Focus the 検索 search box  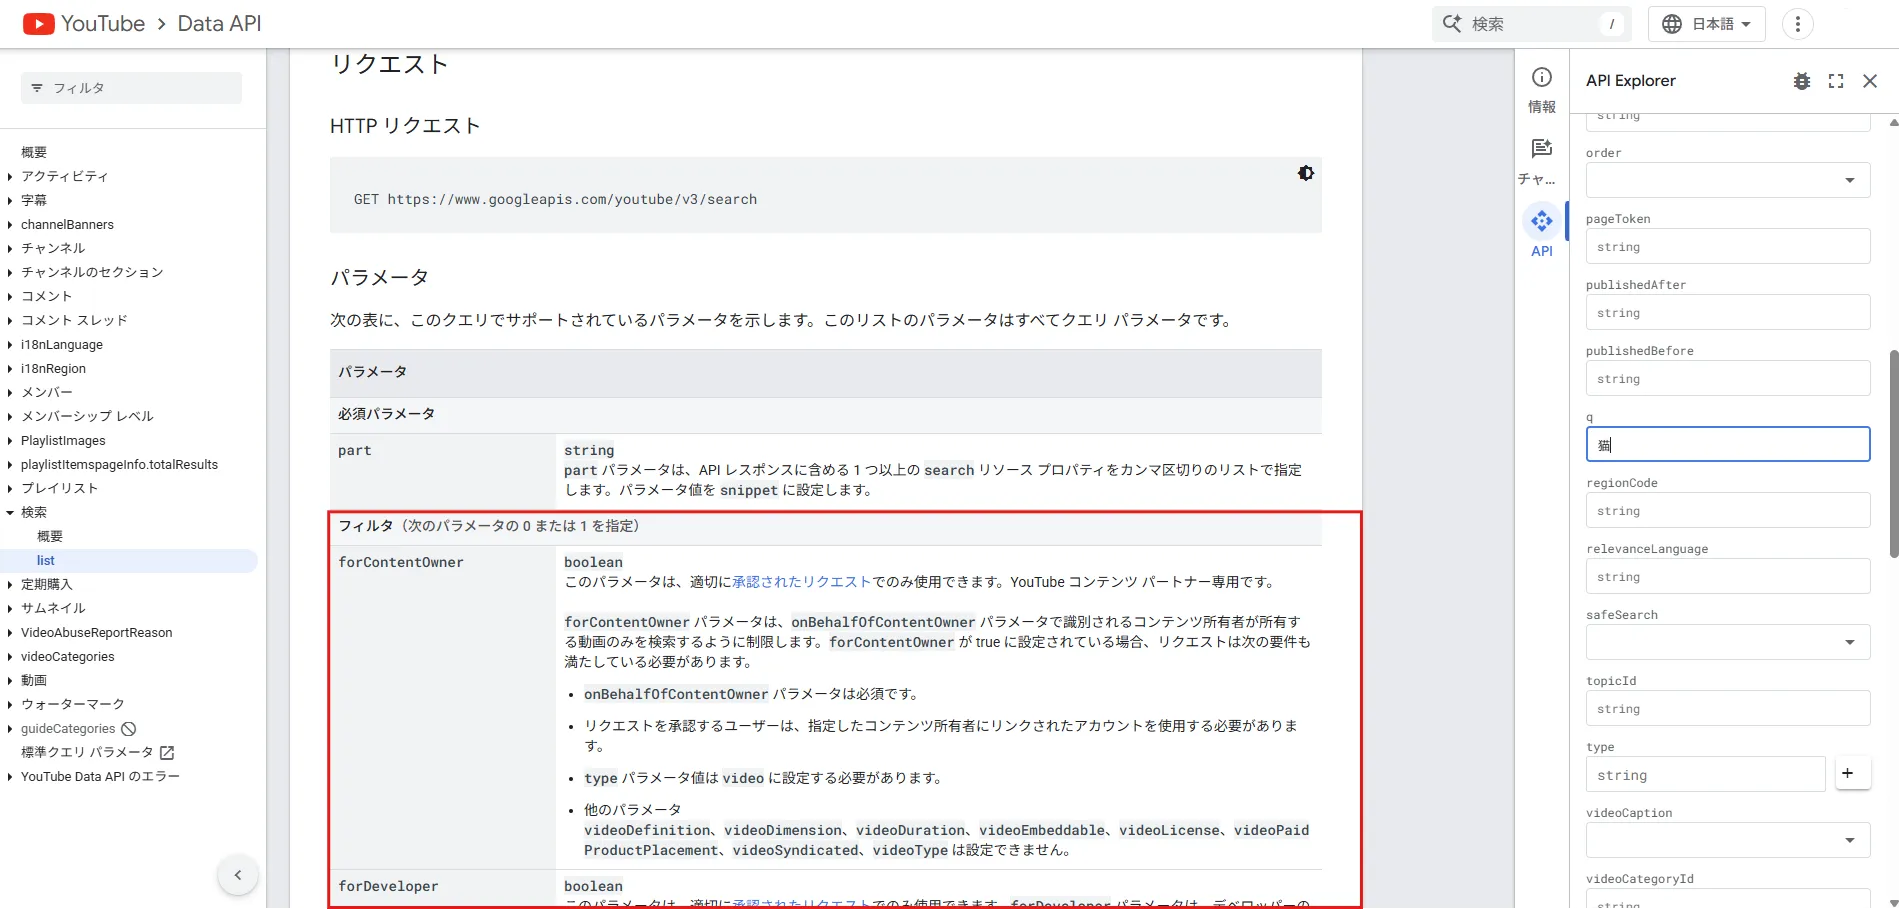1532,24
